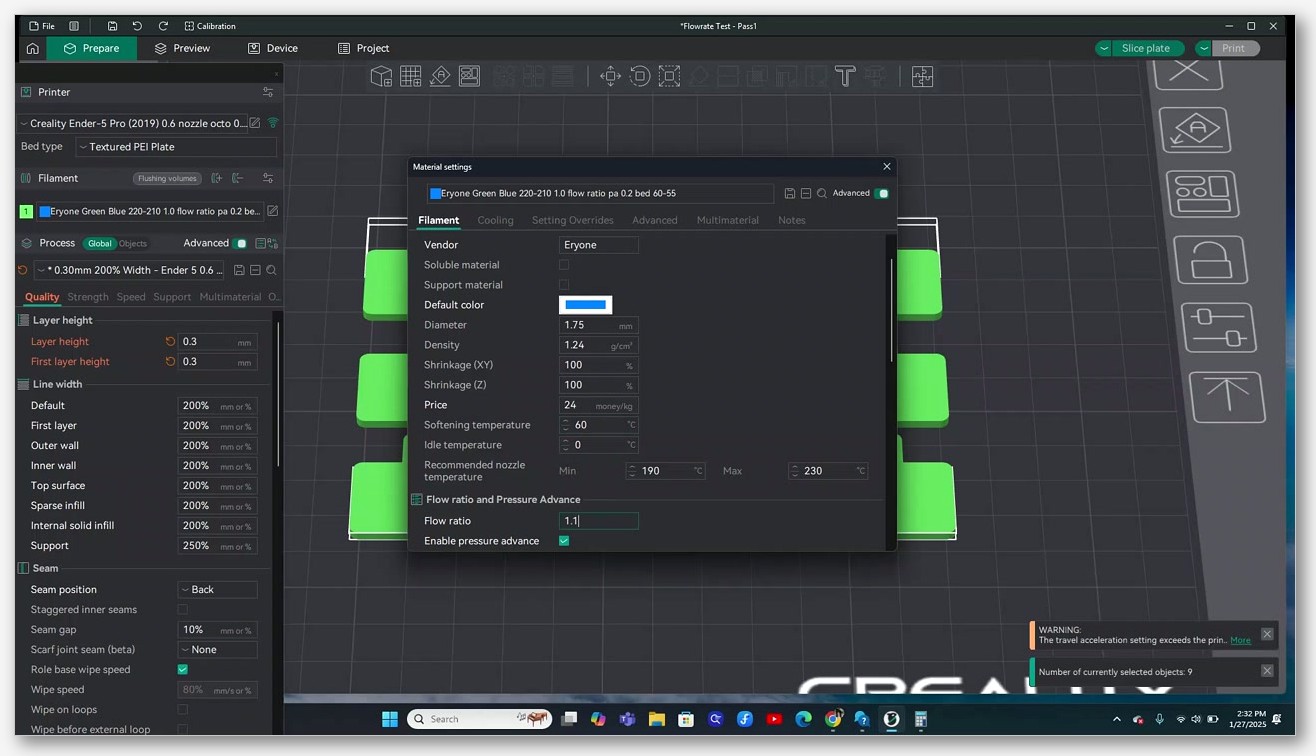Check the Soluble material checkbox

[x=564, y=265]
